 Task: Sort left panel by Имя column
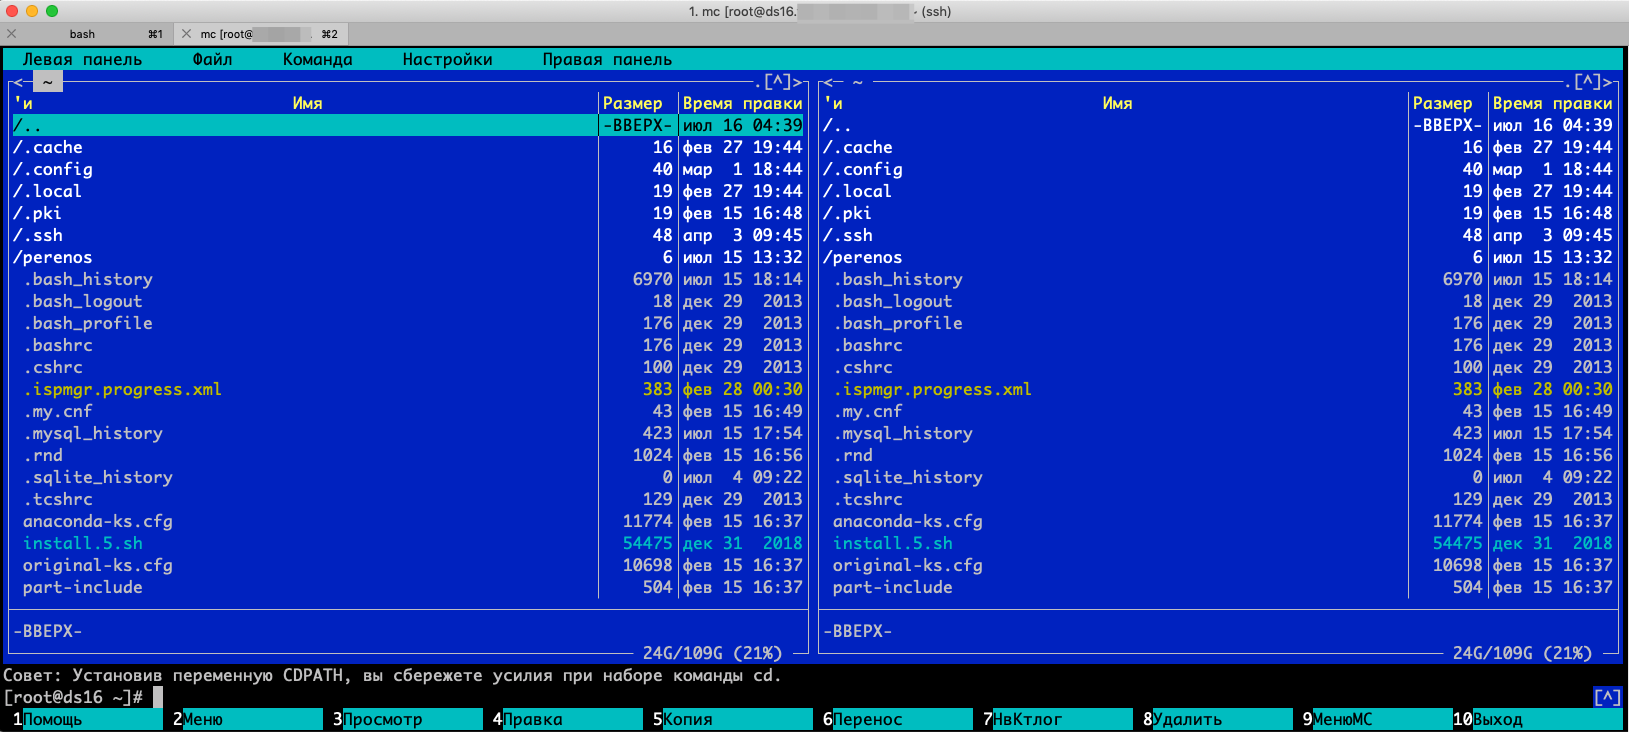pyautogui.click(x=307, y=103)
